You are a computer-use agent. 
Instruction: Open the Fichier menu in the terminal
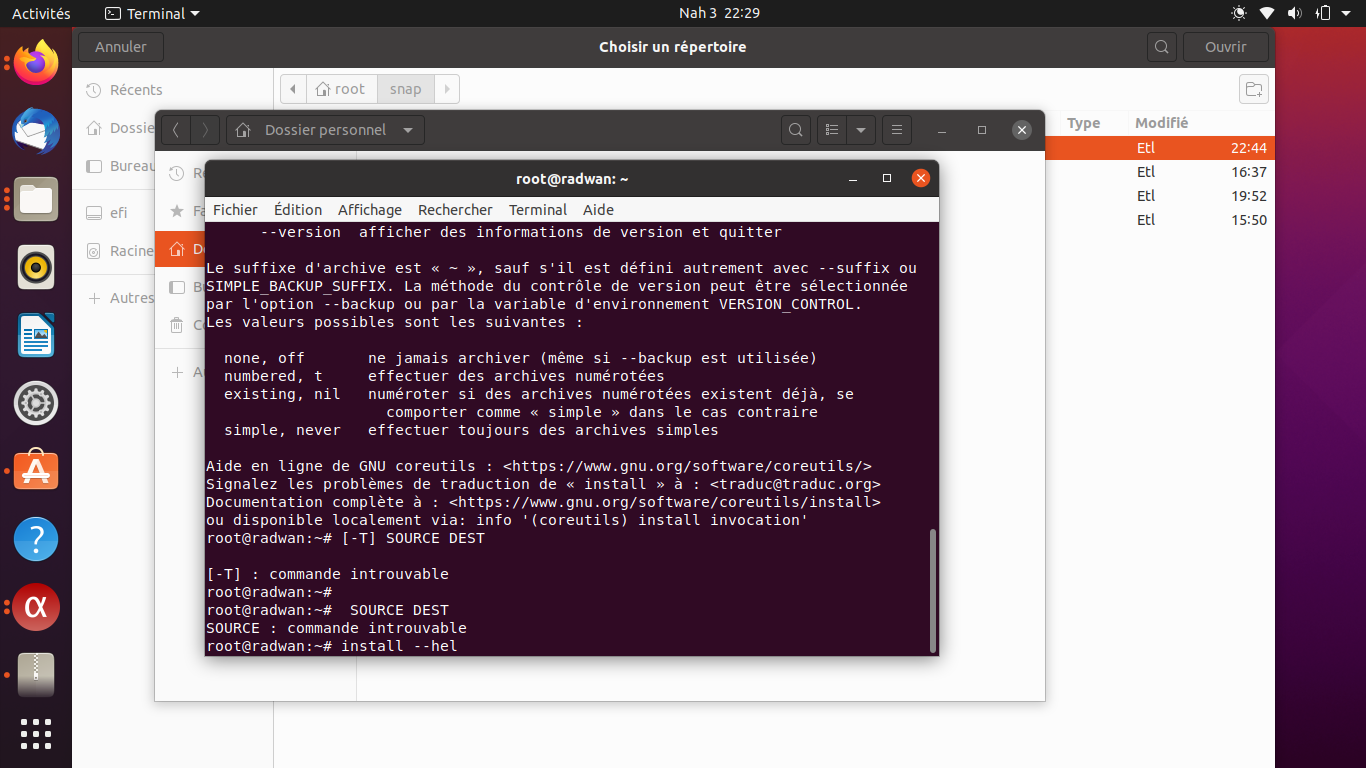pos(235,210)
